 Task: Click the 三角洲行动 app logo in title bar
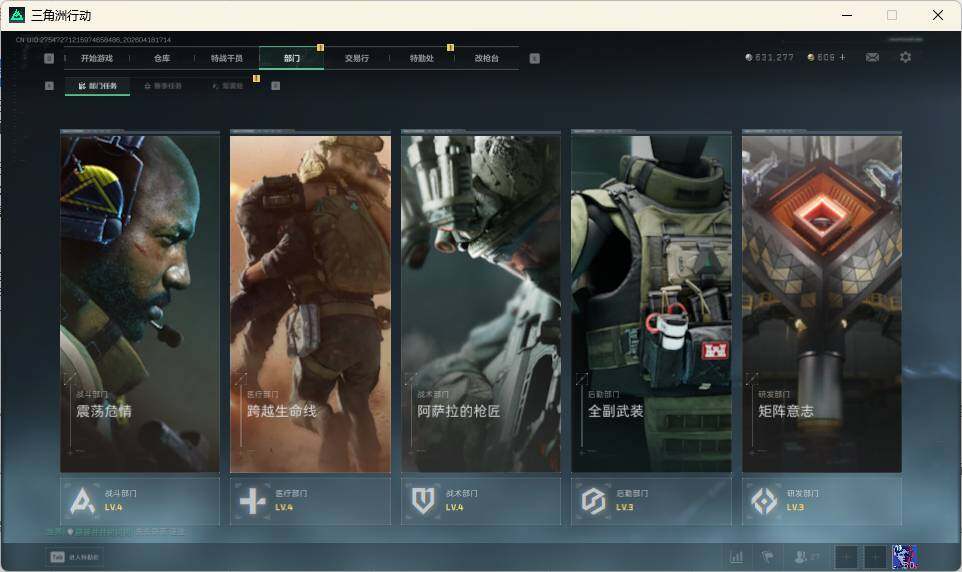17,15
